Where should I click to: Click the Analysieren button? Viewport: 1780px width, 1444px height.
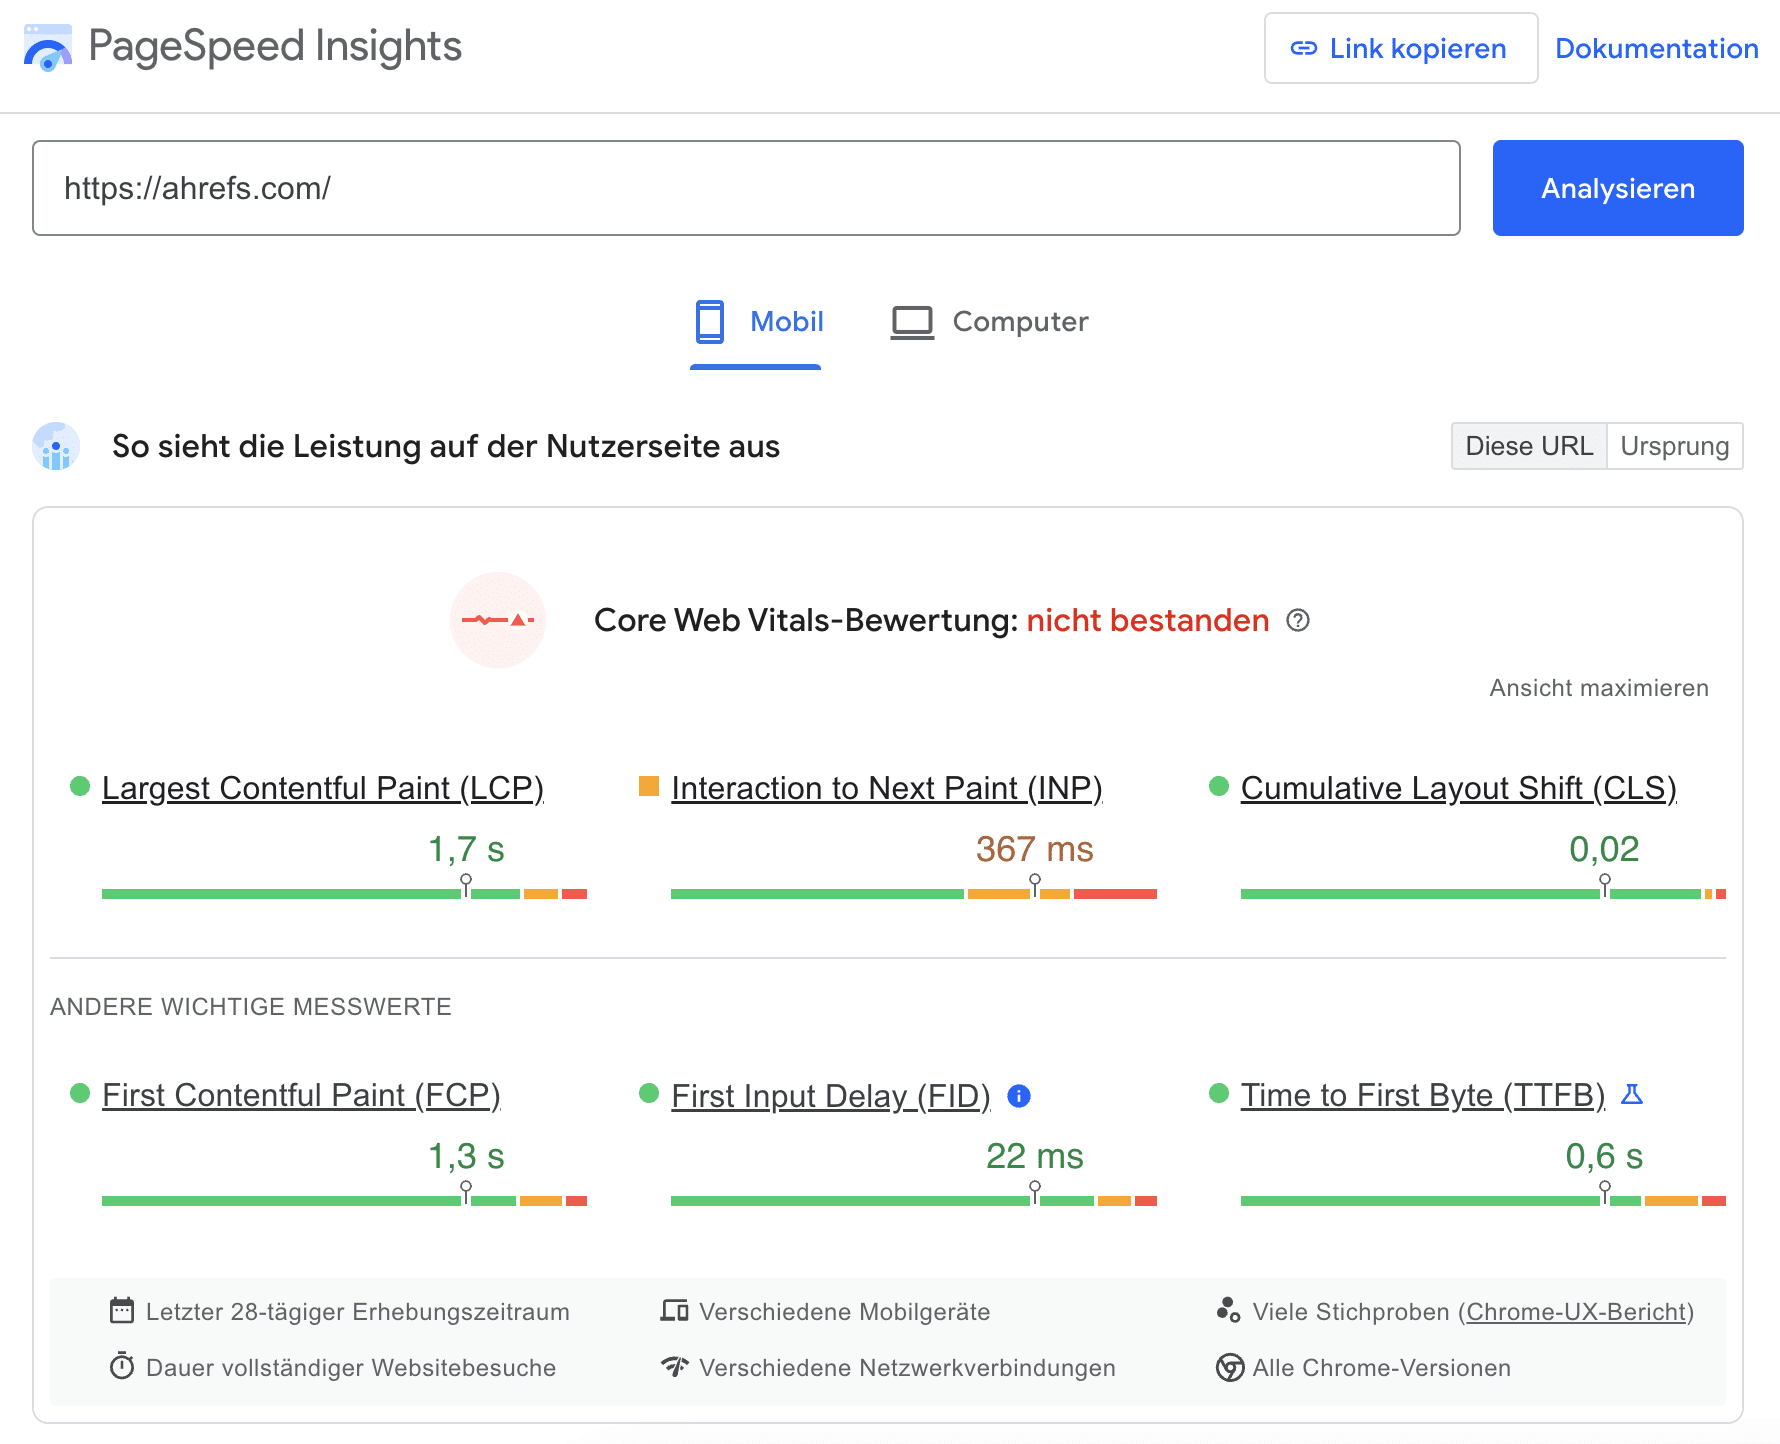1618,188
